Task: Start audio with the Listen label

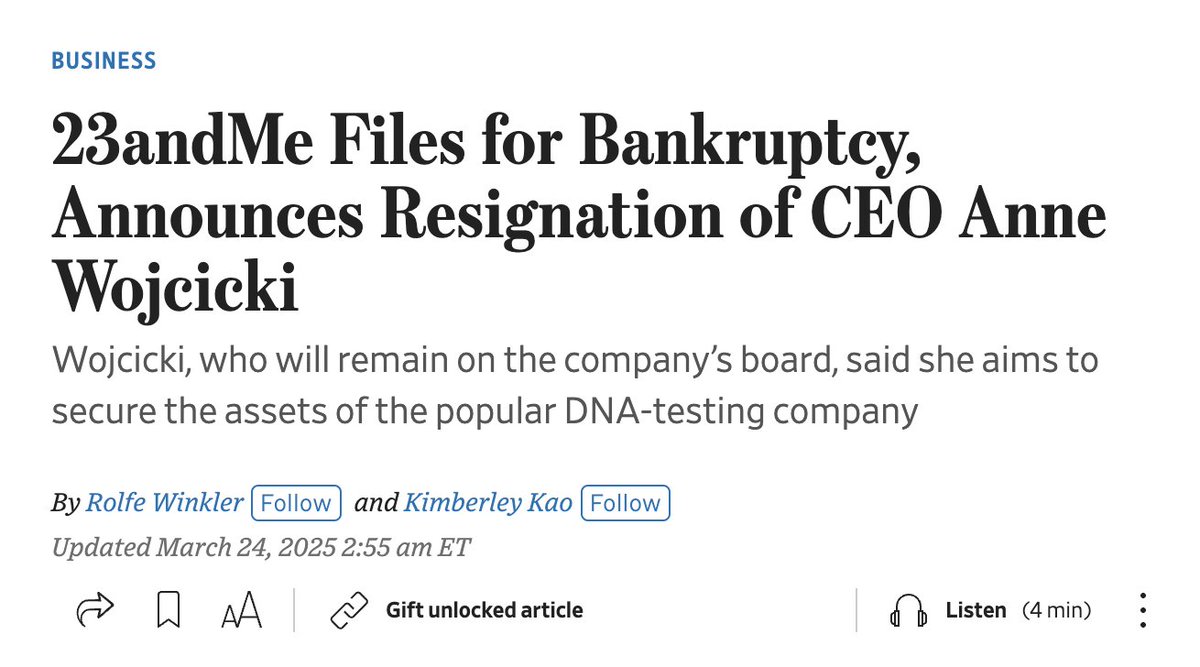Action: tap(976, 610)
